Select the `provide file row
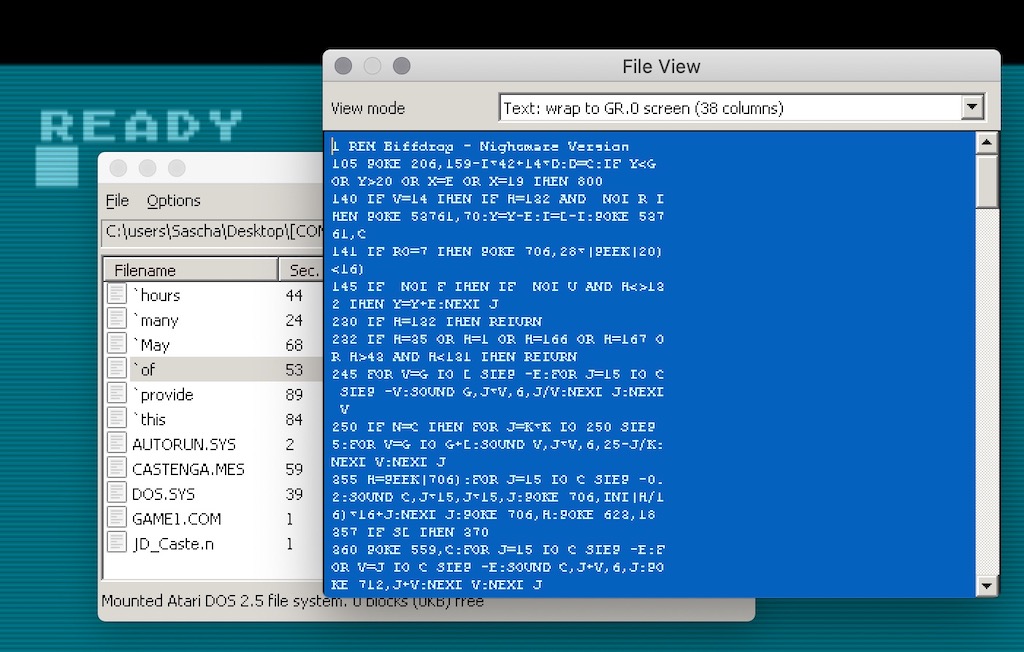The image size is (1024, 652). click(x=214, y=394)
